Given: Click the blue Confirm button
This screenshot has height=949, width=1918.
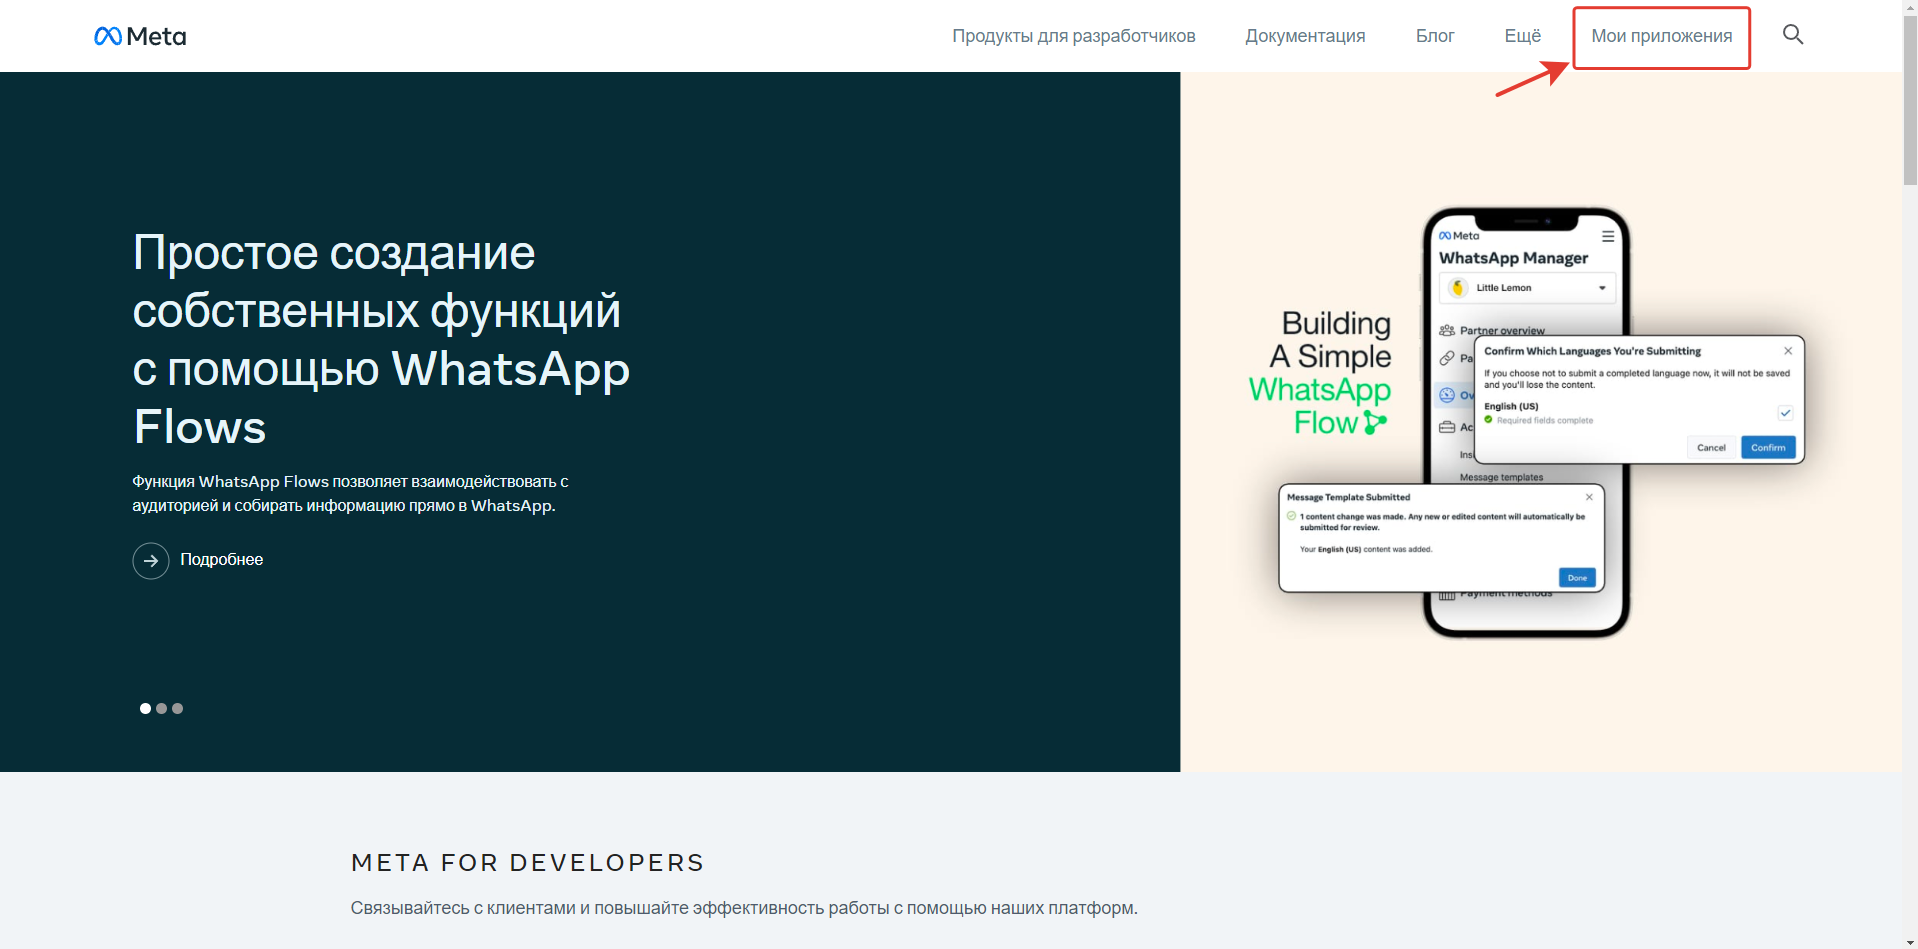Looking at the screenshot, I should [1768, 447].
